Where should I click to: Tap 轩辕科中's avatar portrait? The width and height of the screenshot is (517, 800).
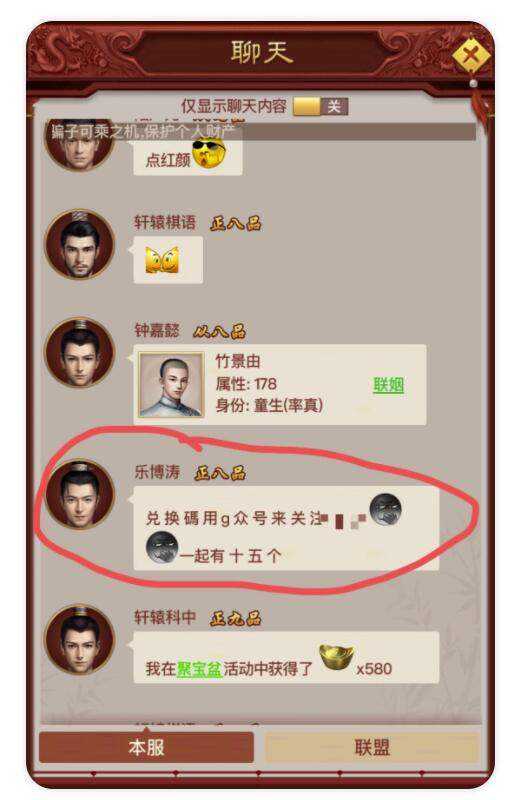point(80,640)
